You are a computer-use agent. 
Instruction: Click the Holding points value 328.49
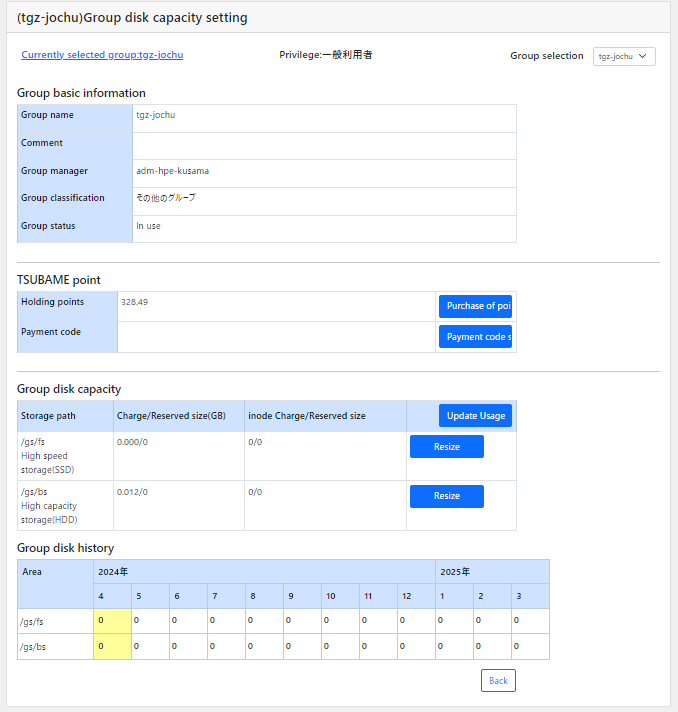134,302
